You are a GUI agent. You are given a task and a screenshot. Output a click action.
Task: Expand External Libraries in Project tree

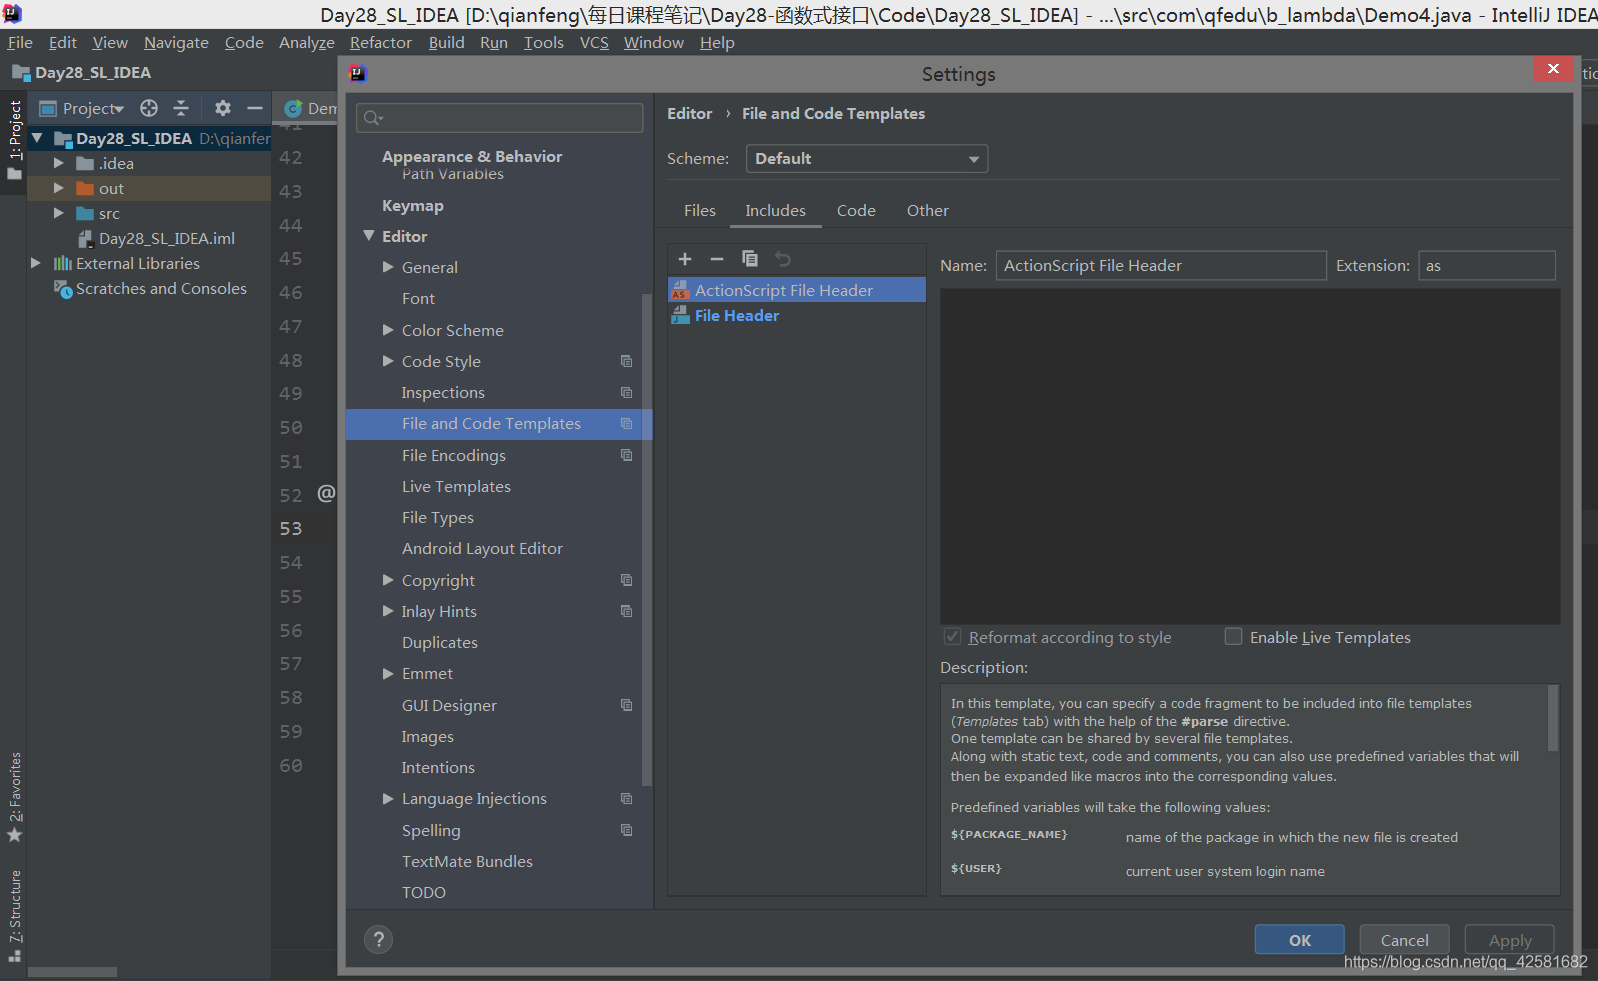pos(36,263)
